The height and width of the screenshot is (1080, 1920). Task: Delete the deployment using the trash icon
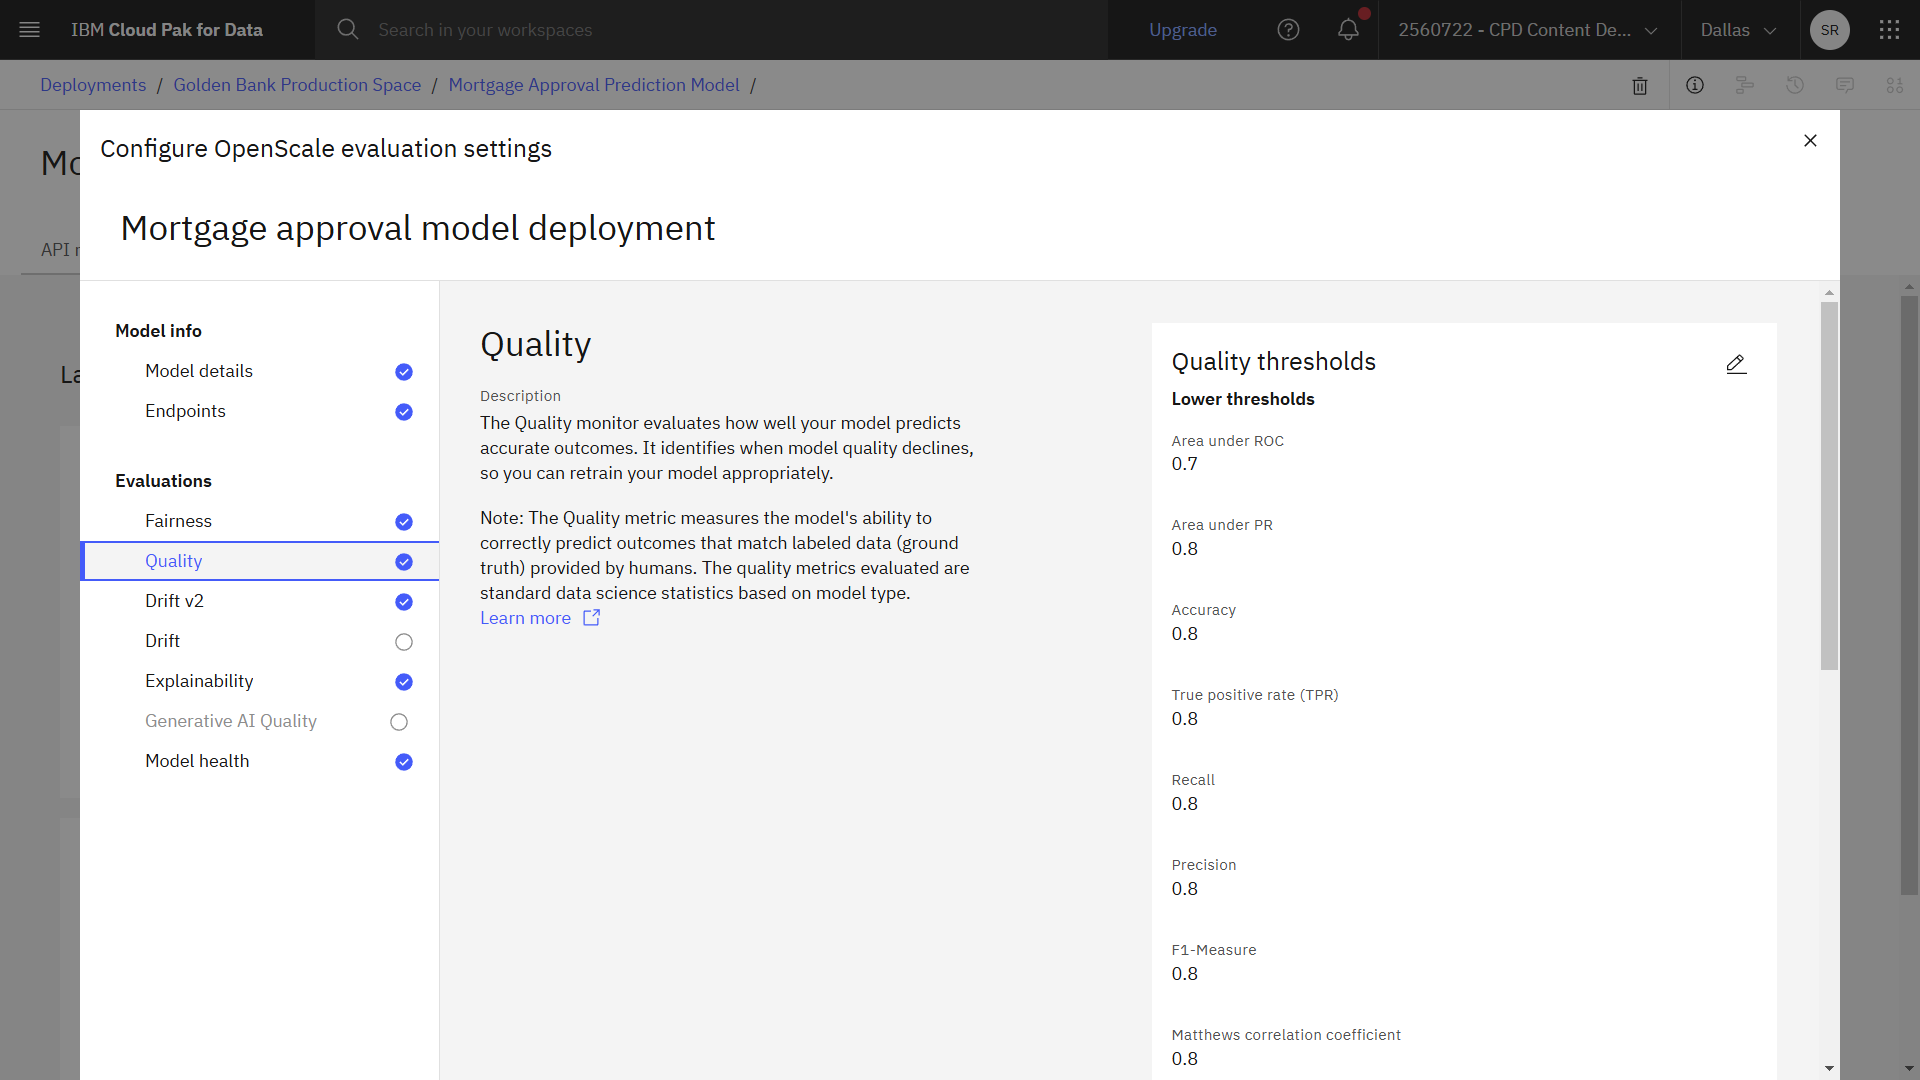(x=1639, y=85)
